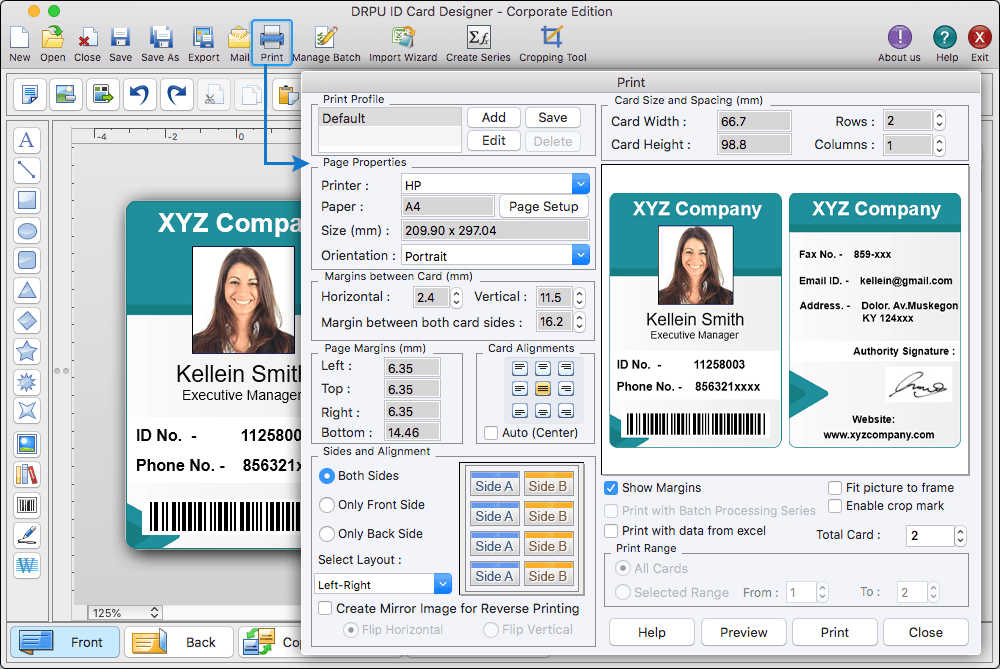Switch to the Front tab

point(65,642)
